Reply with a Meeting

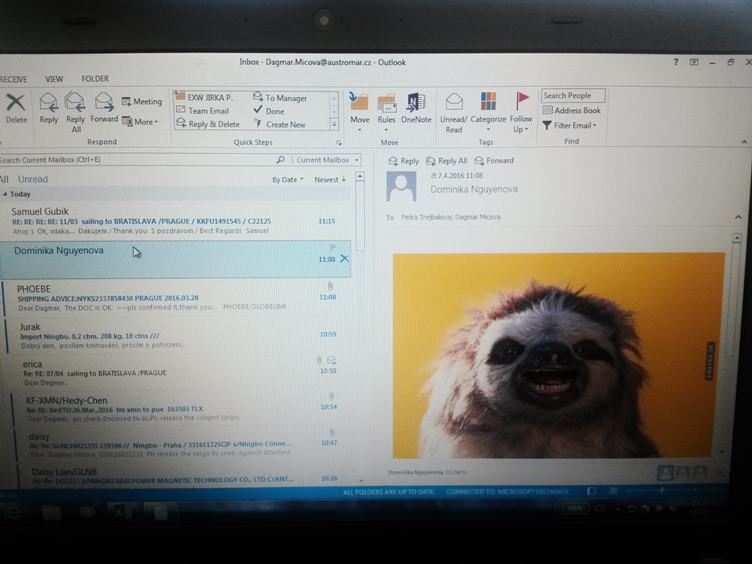pos(142,101)
